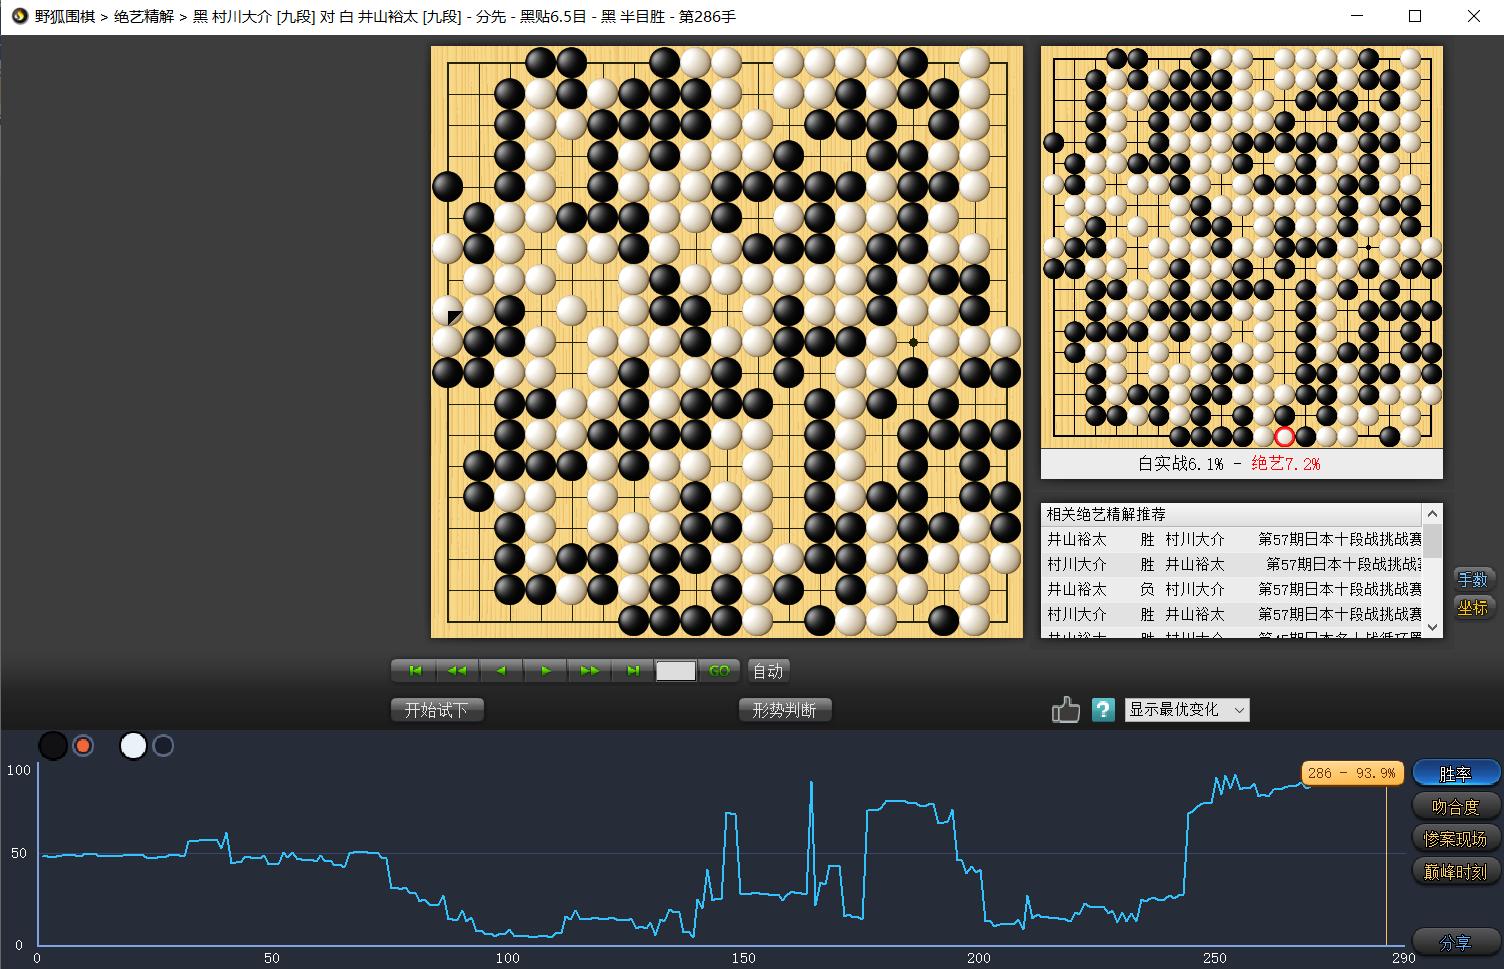Click the fast forward moves button
The image size is (1504, 969).
coord(589,671)
